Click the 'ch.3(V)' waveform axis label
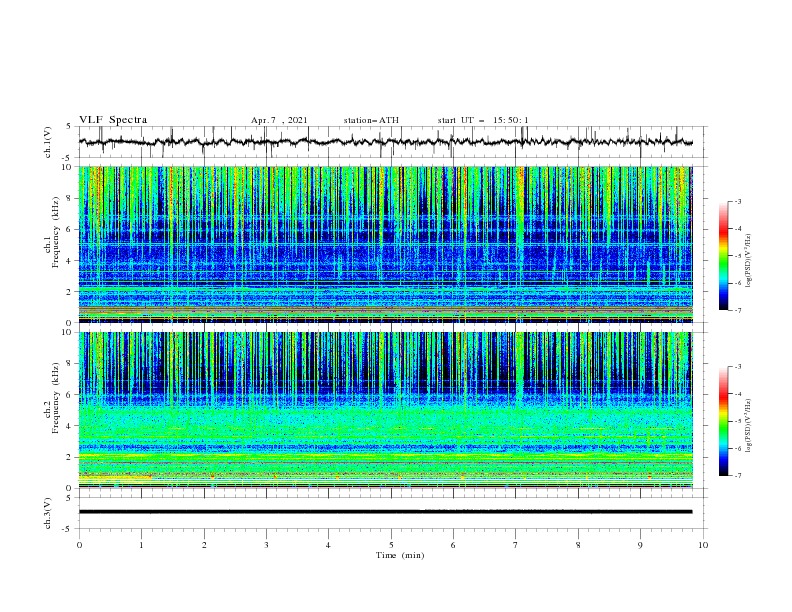This screenshot has width=792, height=612. click(x=48, y=513)
